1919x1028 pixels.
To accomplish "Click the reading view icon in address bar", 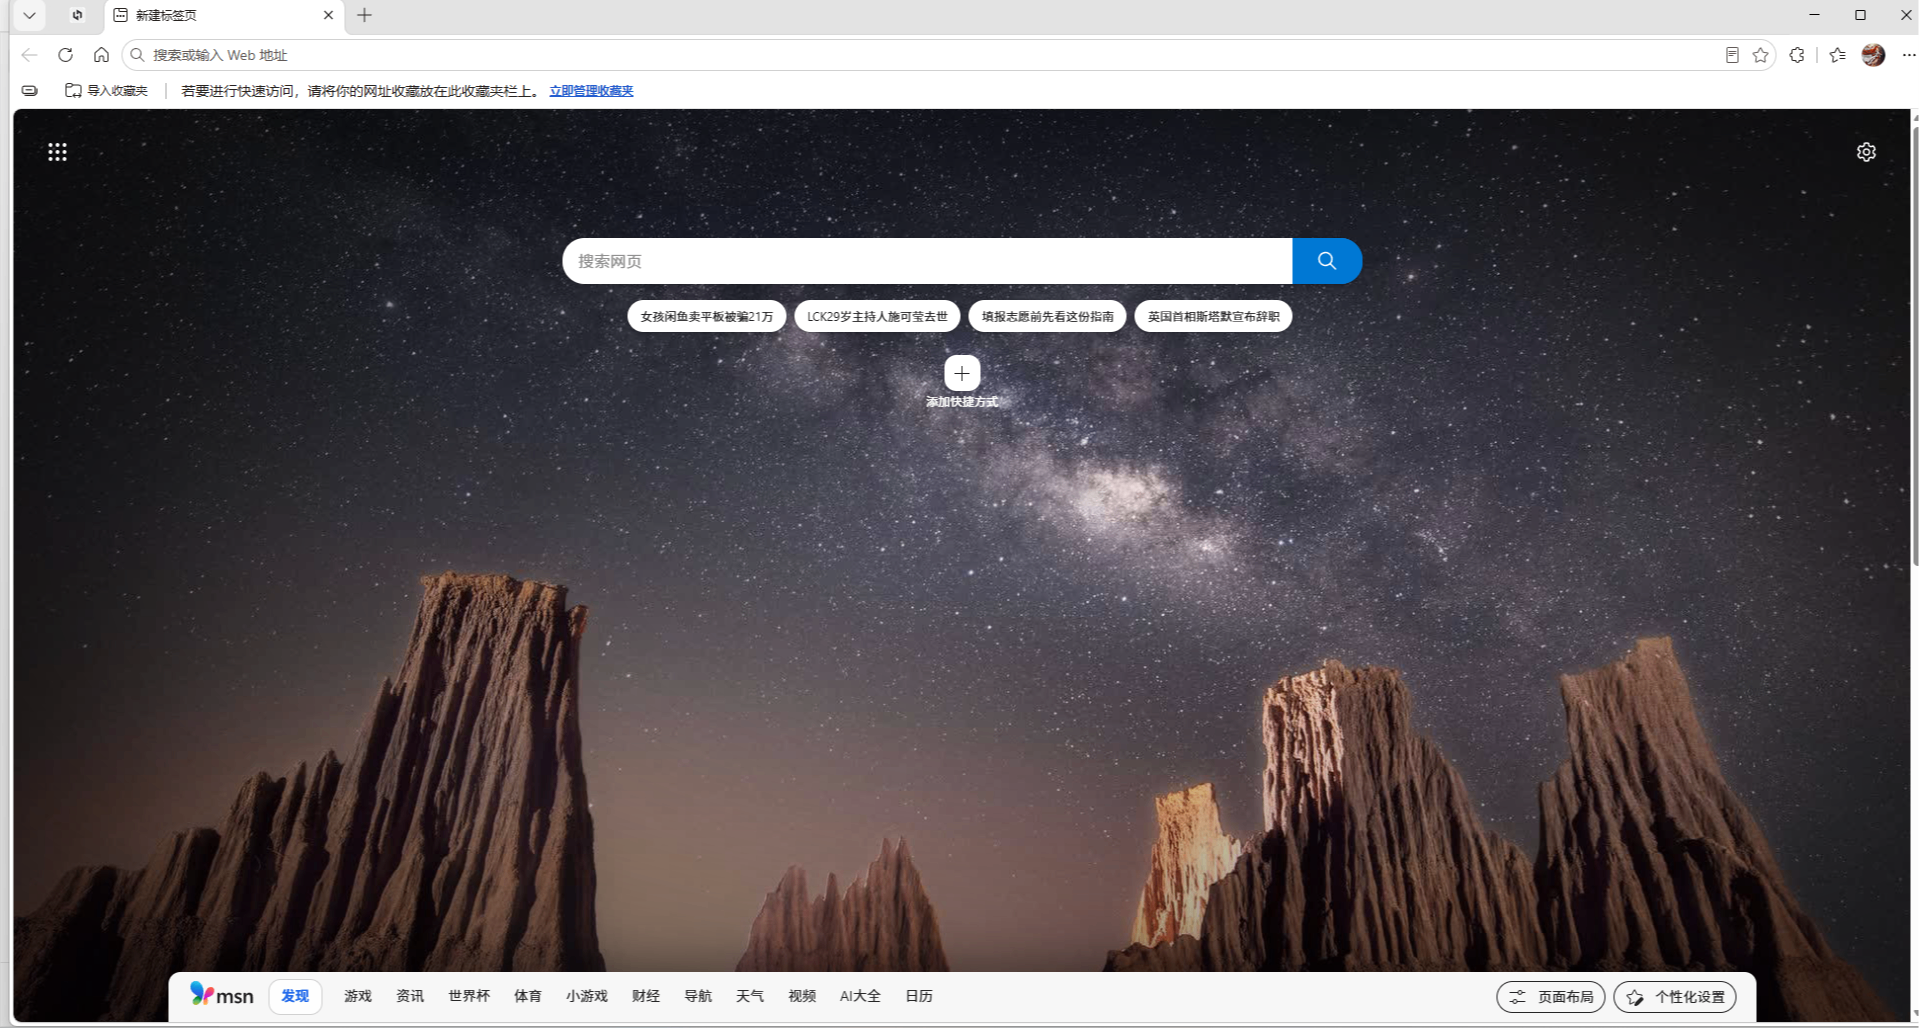I will coord(1732,55).
